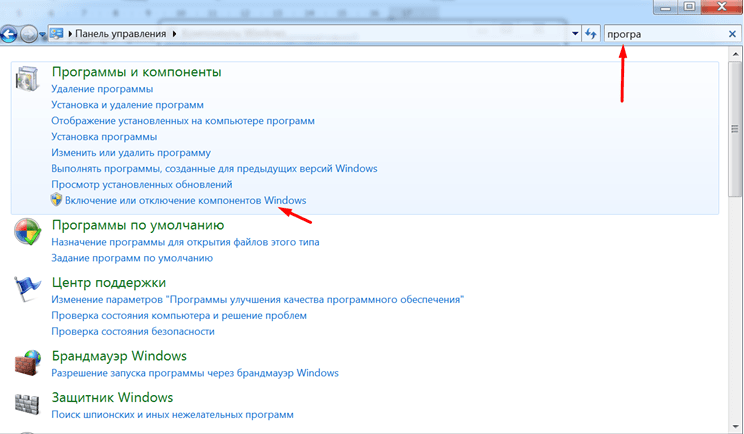Open Проверка состояния безопасности link
This screenshot has height=434, width=744.
pyautogui.click(x=133, y=331)
